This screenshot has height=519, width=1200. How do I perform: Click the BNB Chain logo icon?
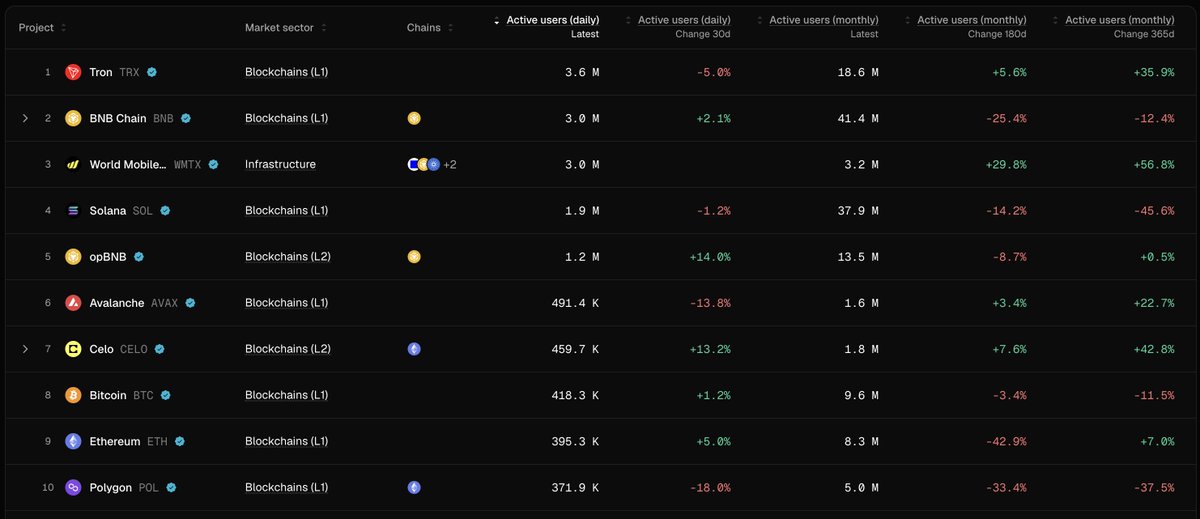coord(73,118)
